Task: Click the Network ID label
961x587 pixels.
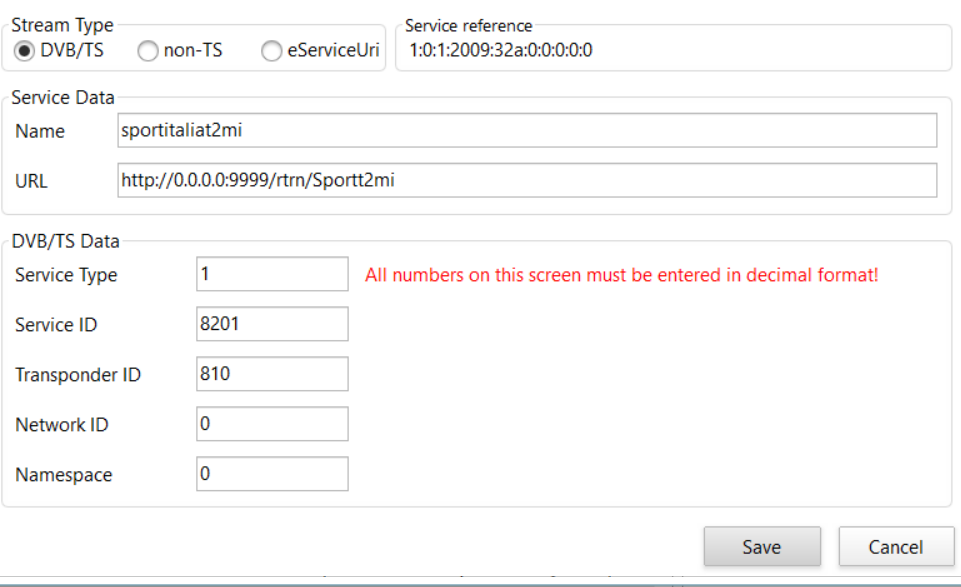Action: pyautogui.click(x=62, y=425)
